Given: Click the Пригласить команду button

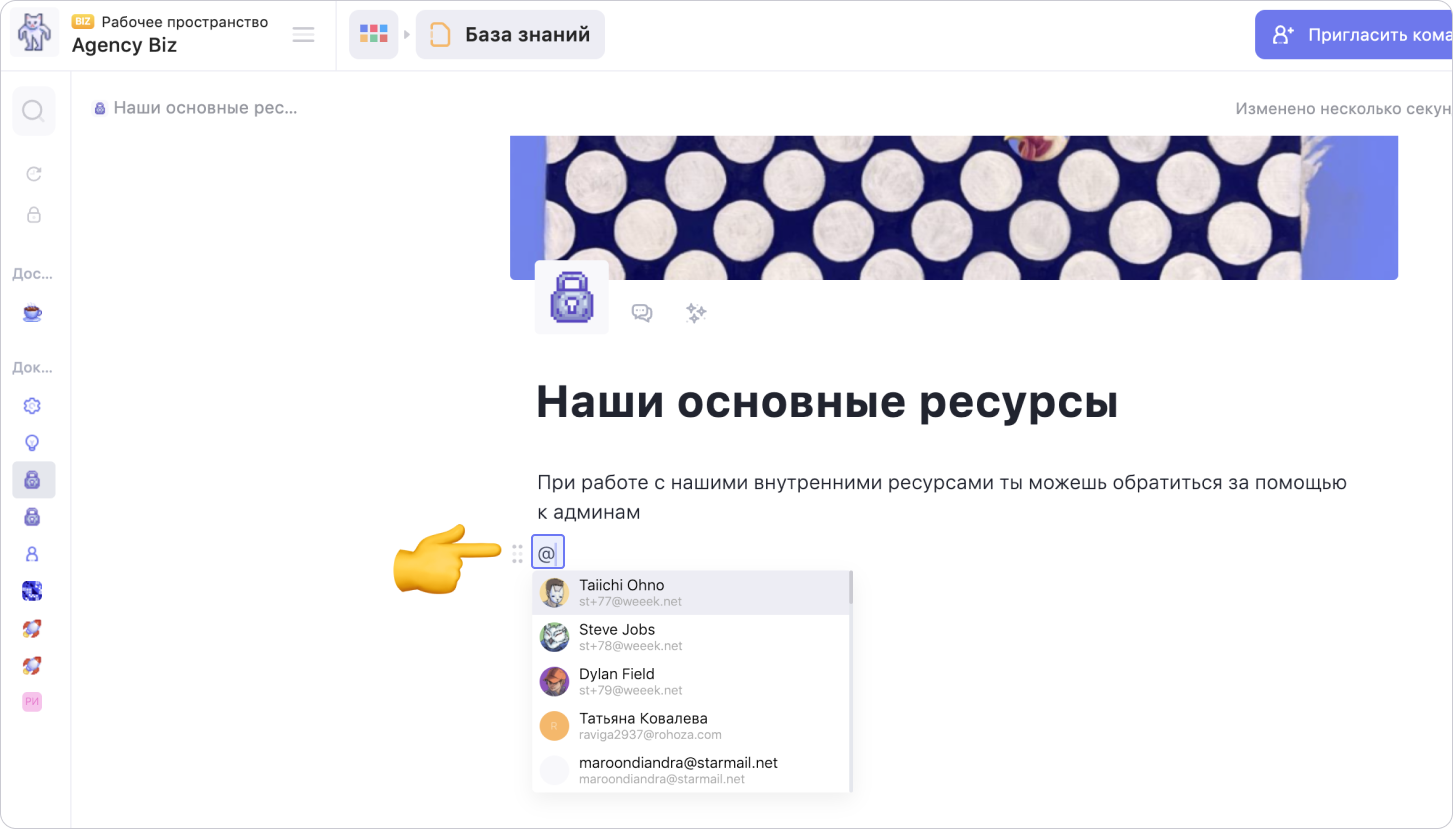Looking at the screenshot, I should [1354, 35].
